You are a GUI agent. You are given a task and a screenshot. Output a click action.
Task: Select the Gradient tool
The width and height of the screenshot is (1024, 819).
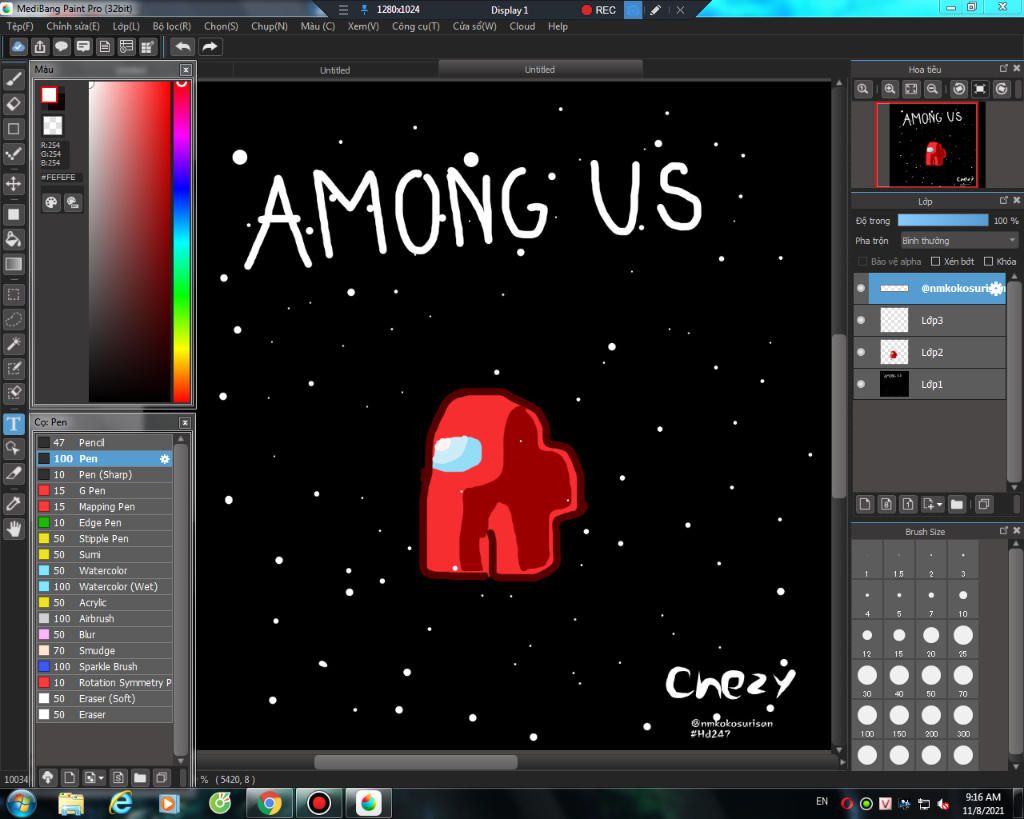point(14,264)
